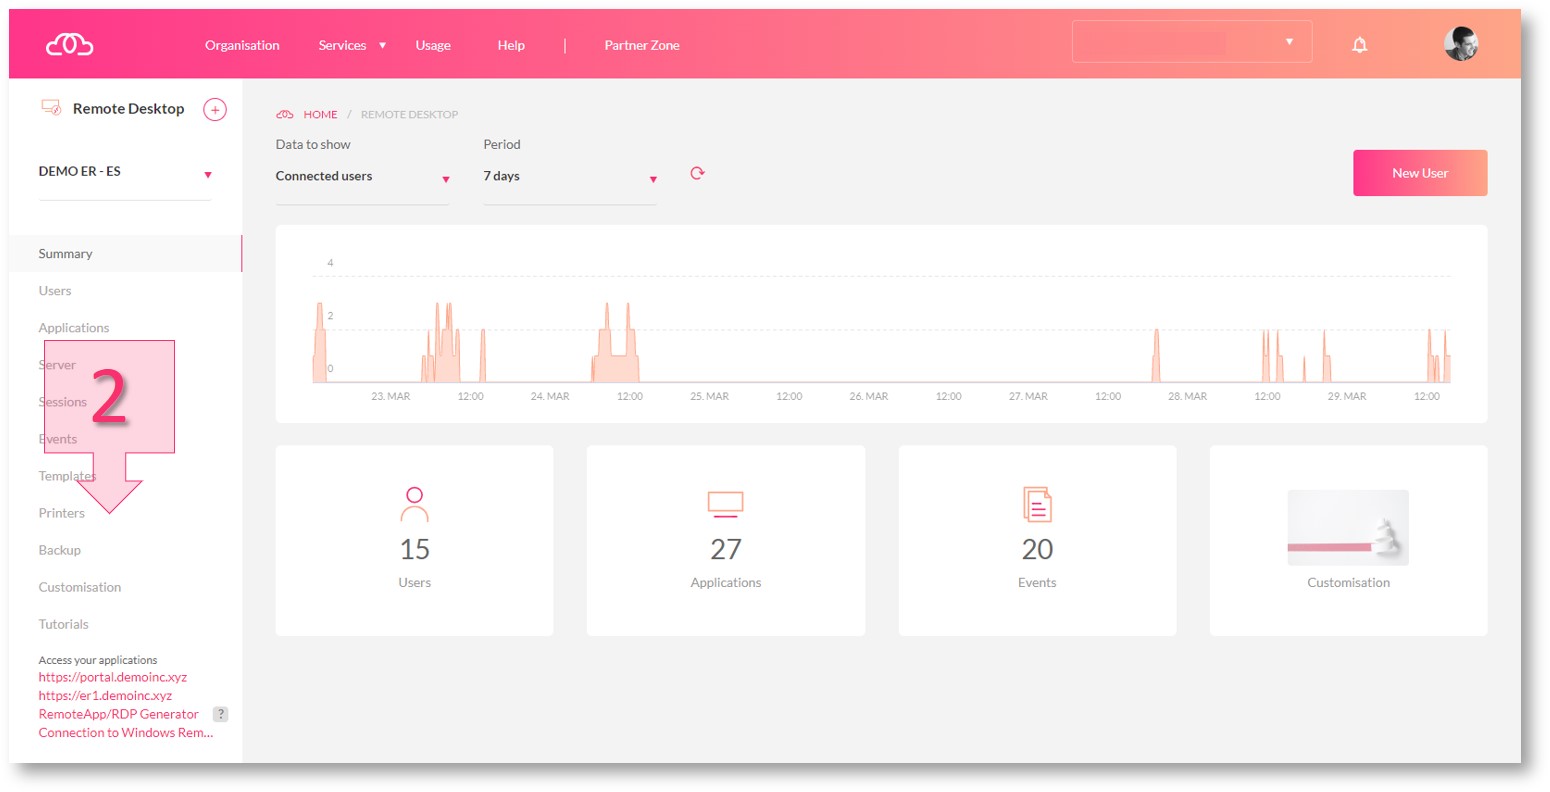Open the notifications bell
The image size is (1550, 792).
[1359, 45]
